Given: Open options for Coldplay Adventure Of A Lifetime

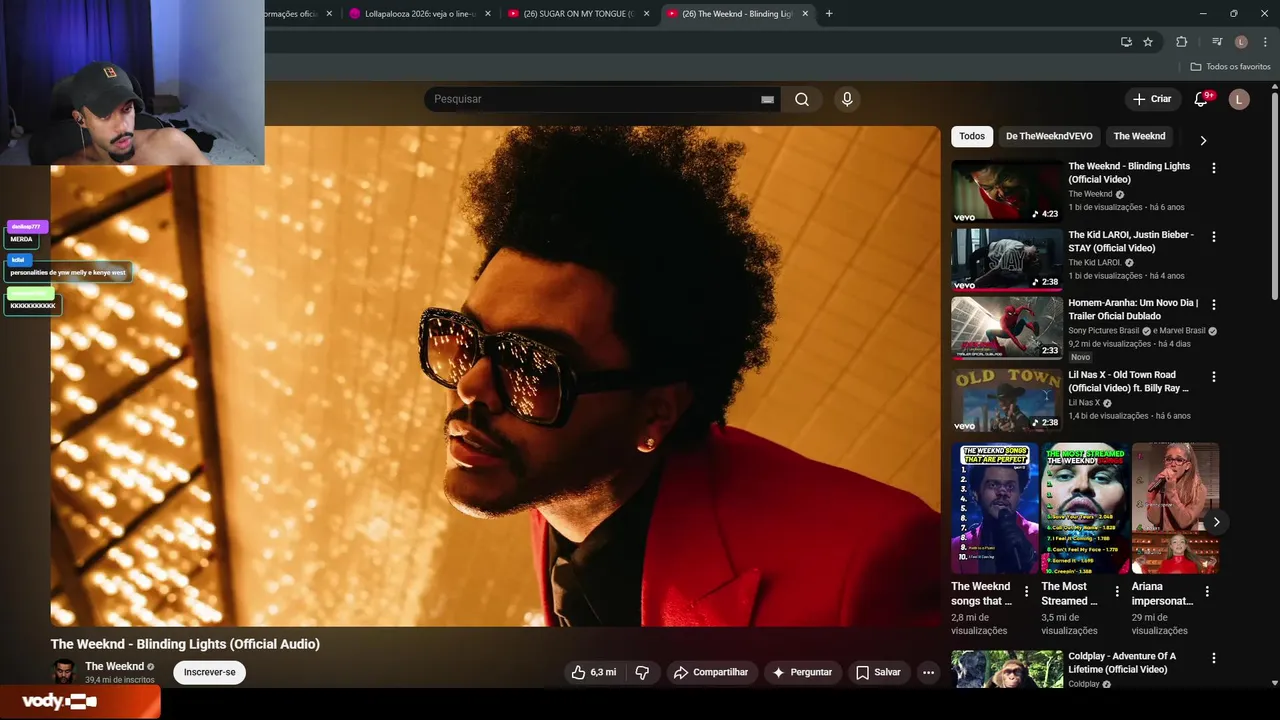Looking at the screenshot, I should (x=1214, y=659).
